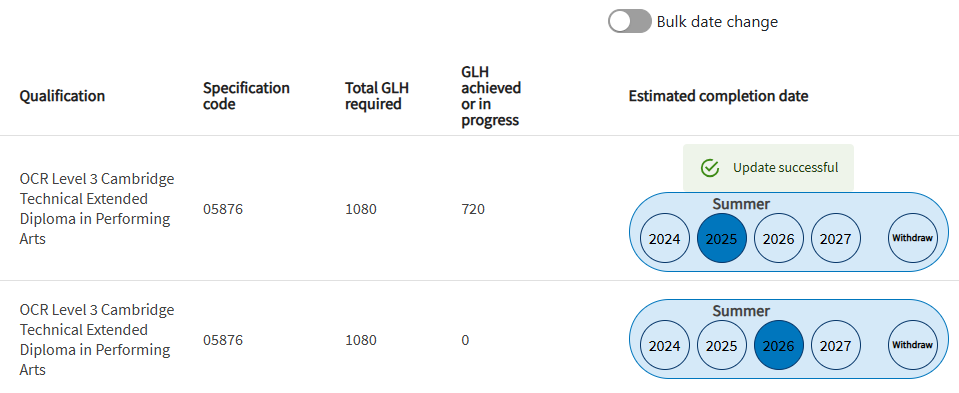Choose 2025 in the second row's Summer selector

coord(722,345)
